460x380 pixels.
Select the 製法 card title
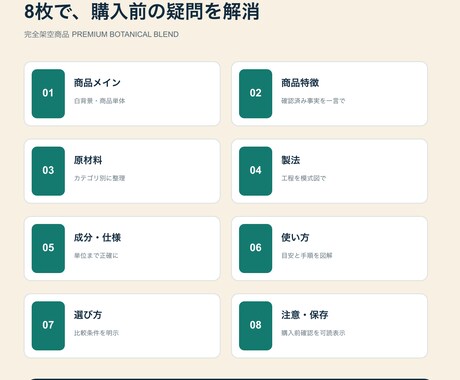click(x=291, y=160)
